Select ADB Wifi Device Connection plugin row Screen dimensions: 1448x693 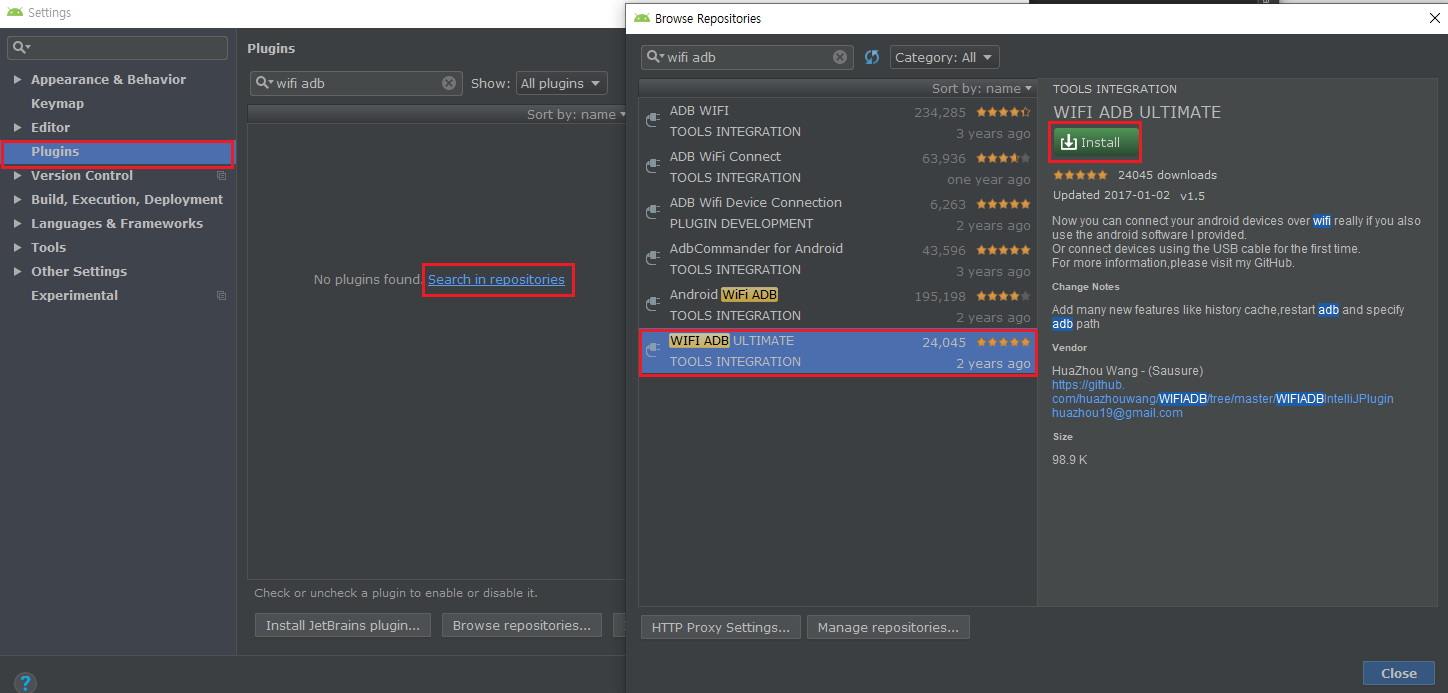coord(837,213)
